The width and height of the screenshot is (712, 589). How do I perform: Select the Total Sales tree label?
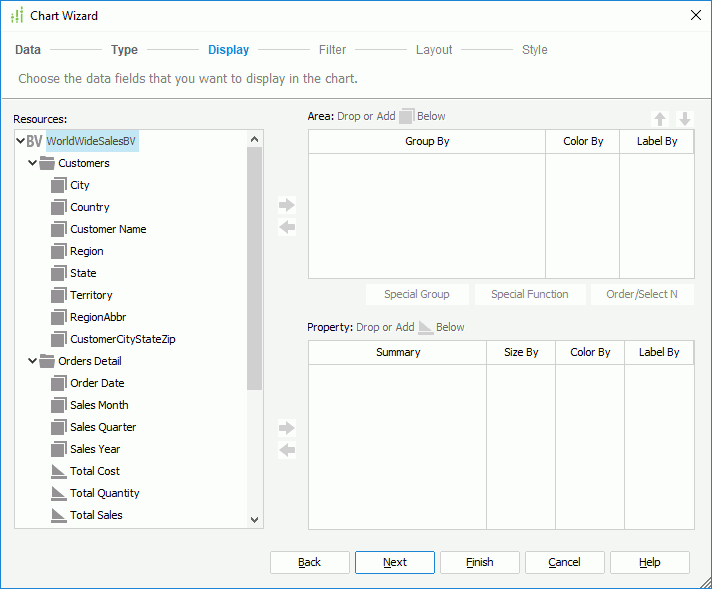[x=96, y=515]
